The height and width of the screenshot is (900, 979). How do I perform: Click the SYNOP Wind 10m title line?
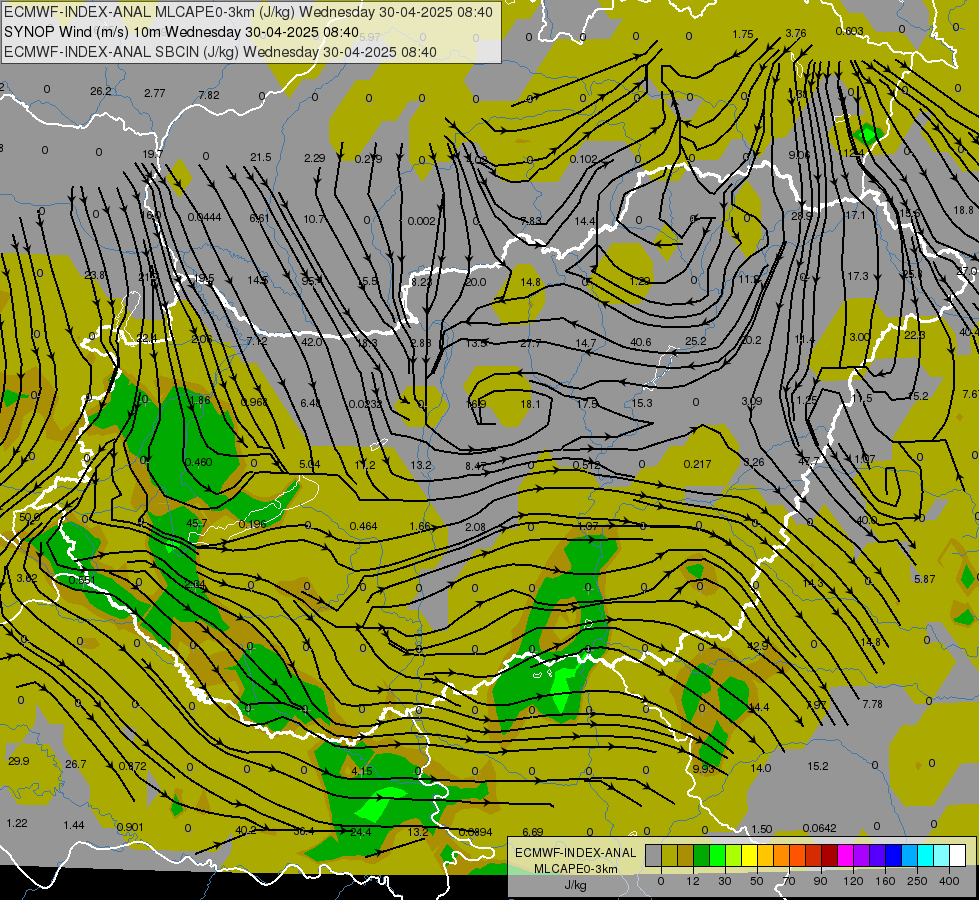tap(181, 32)
